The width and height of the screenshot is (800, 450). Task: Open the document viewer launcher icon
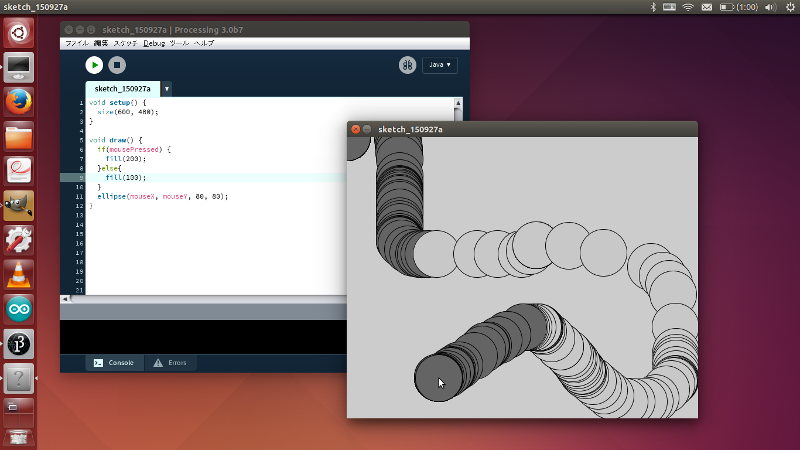(x=18, y=171)
